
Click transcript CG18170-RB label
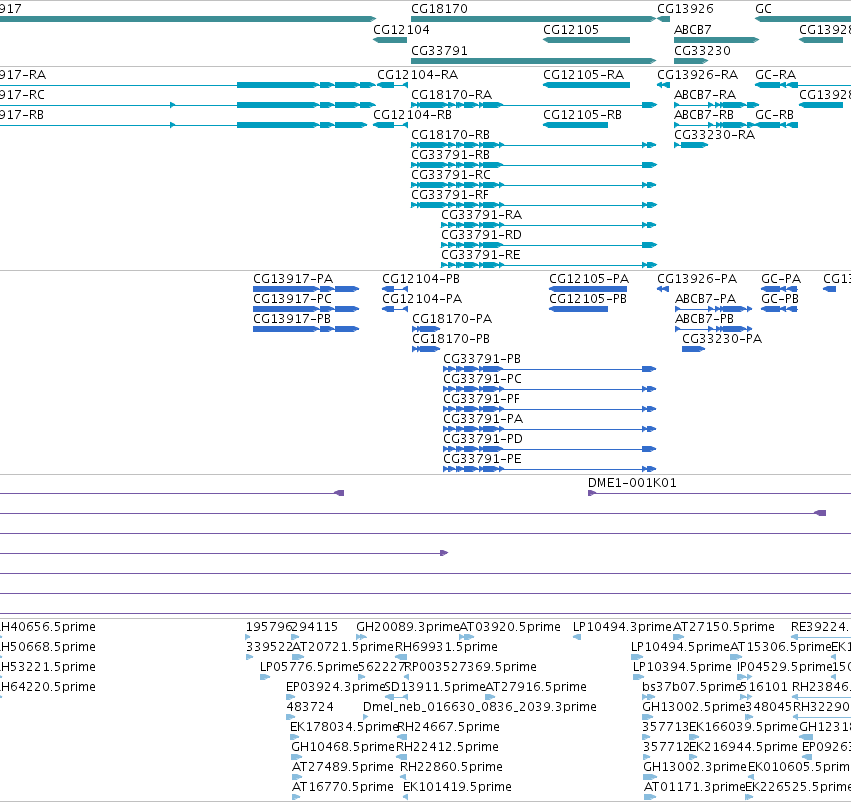(x=450, y=135)
